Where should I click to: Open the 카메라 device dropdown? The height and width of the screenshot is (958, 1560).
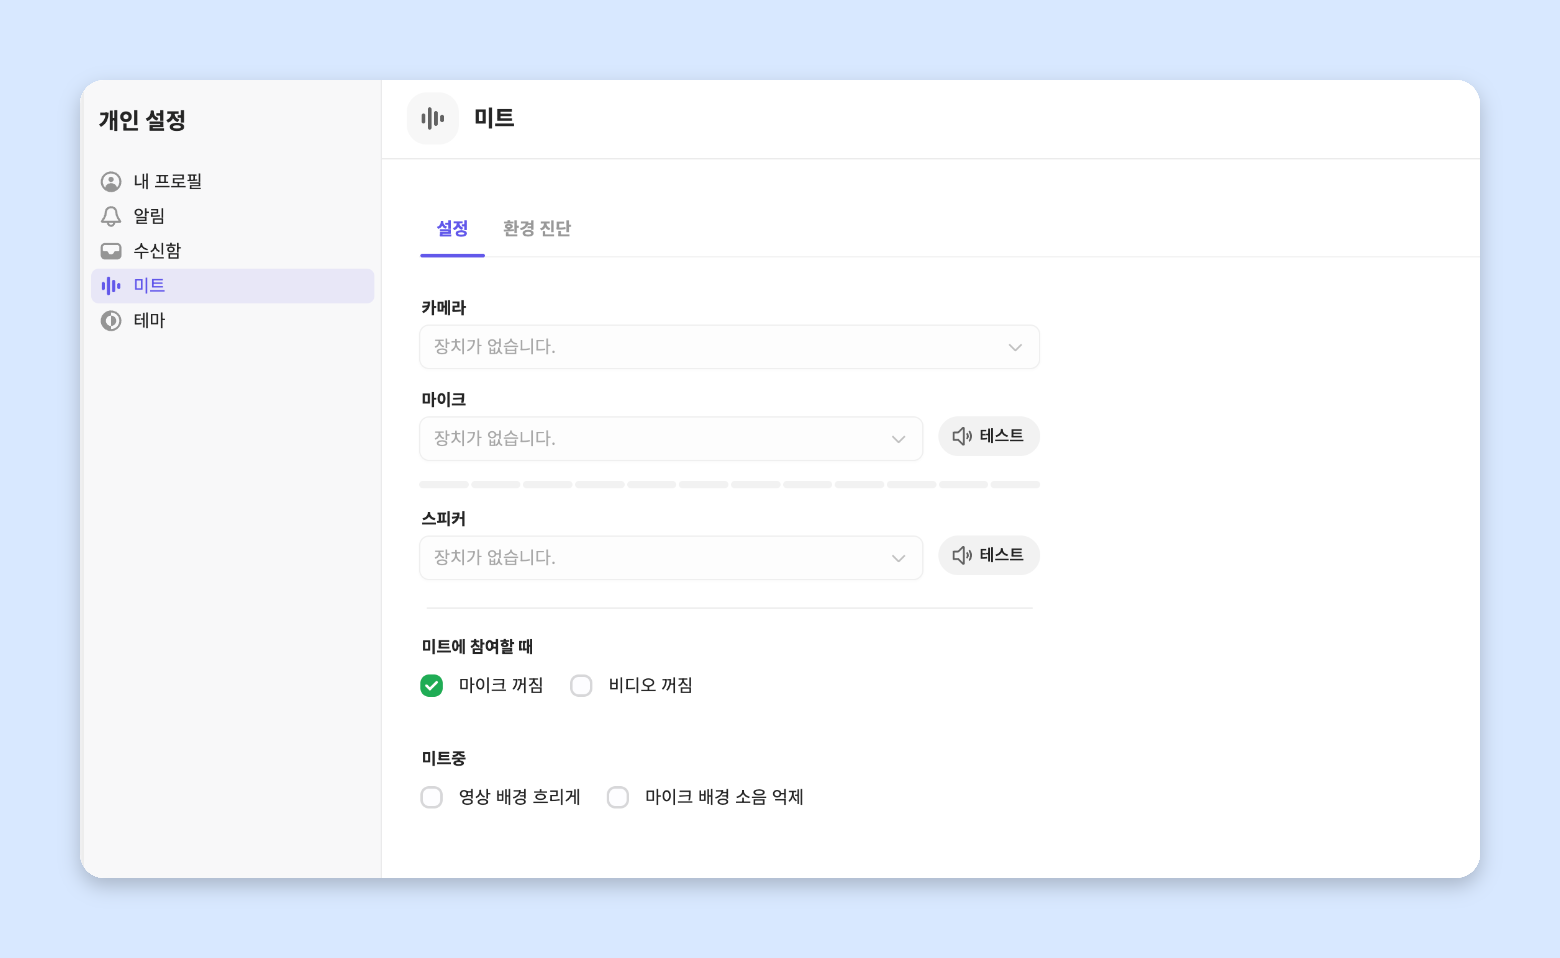click(729, 347)
